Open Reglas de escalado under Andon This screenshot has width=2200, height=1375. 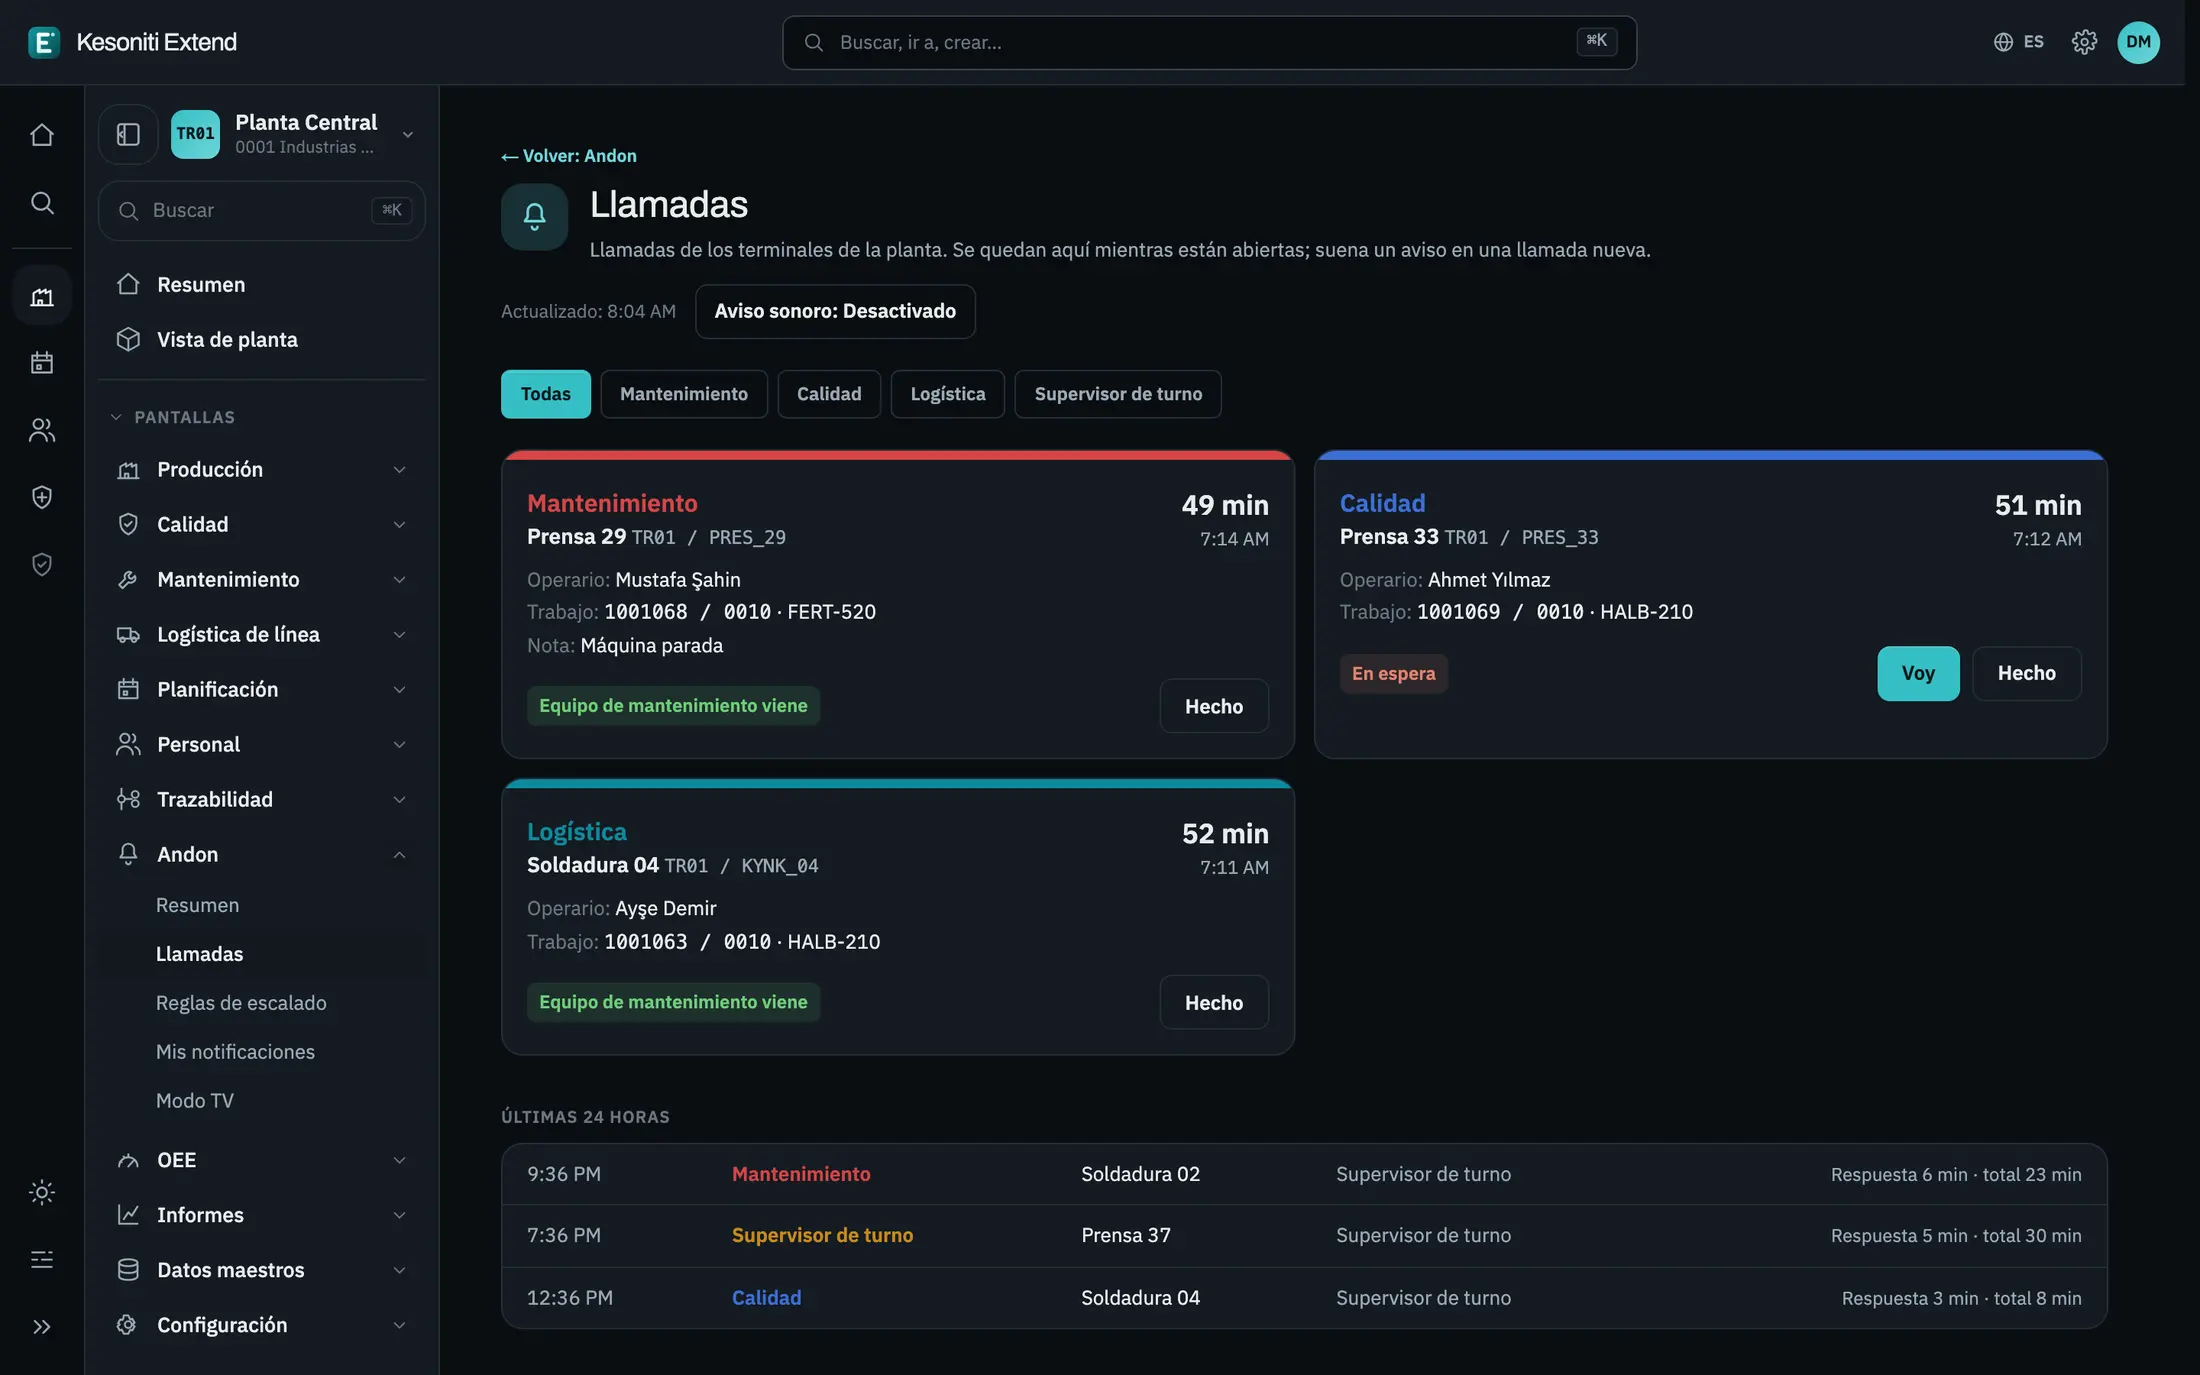[241, 1003]
